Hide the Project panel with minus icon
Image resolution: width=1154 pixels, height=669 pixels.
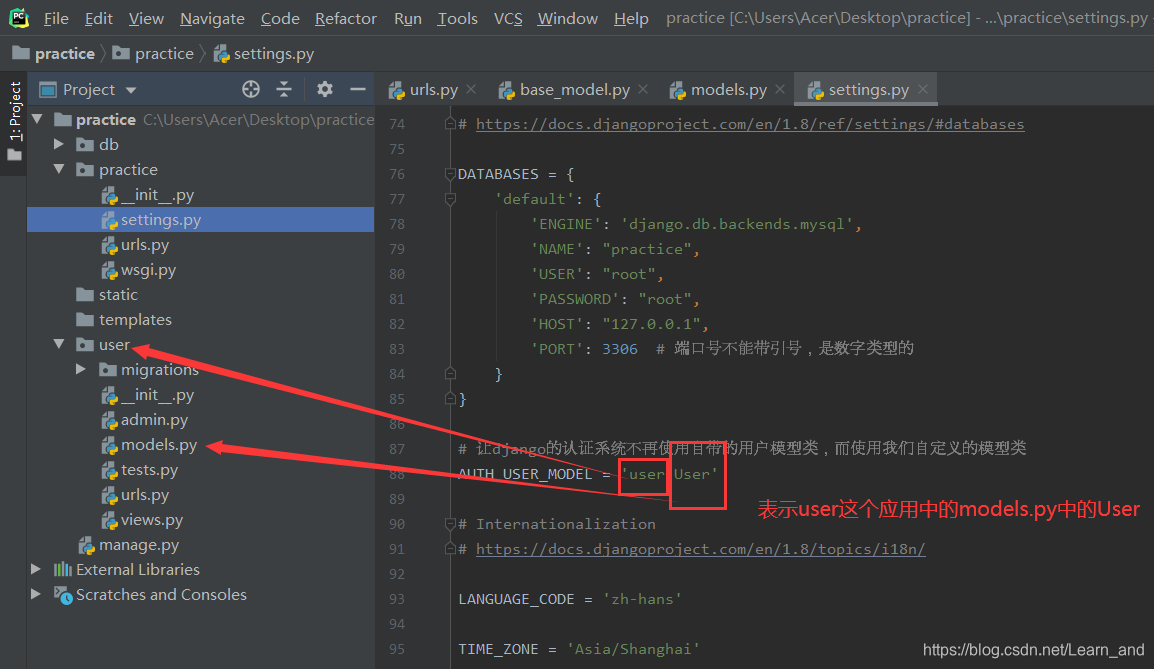358,89
